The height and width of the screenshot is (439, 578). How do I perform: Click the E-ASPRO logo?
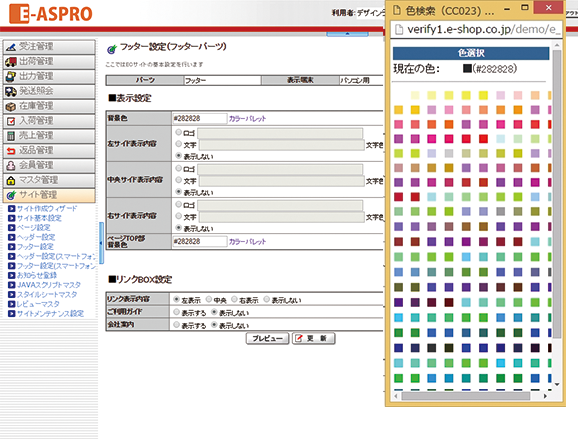coord(51,14)
